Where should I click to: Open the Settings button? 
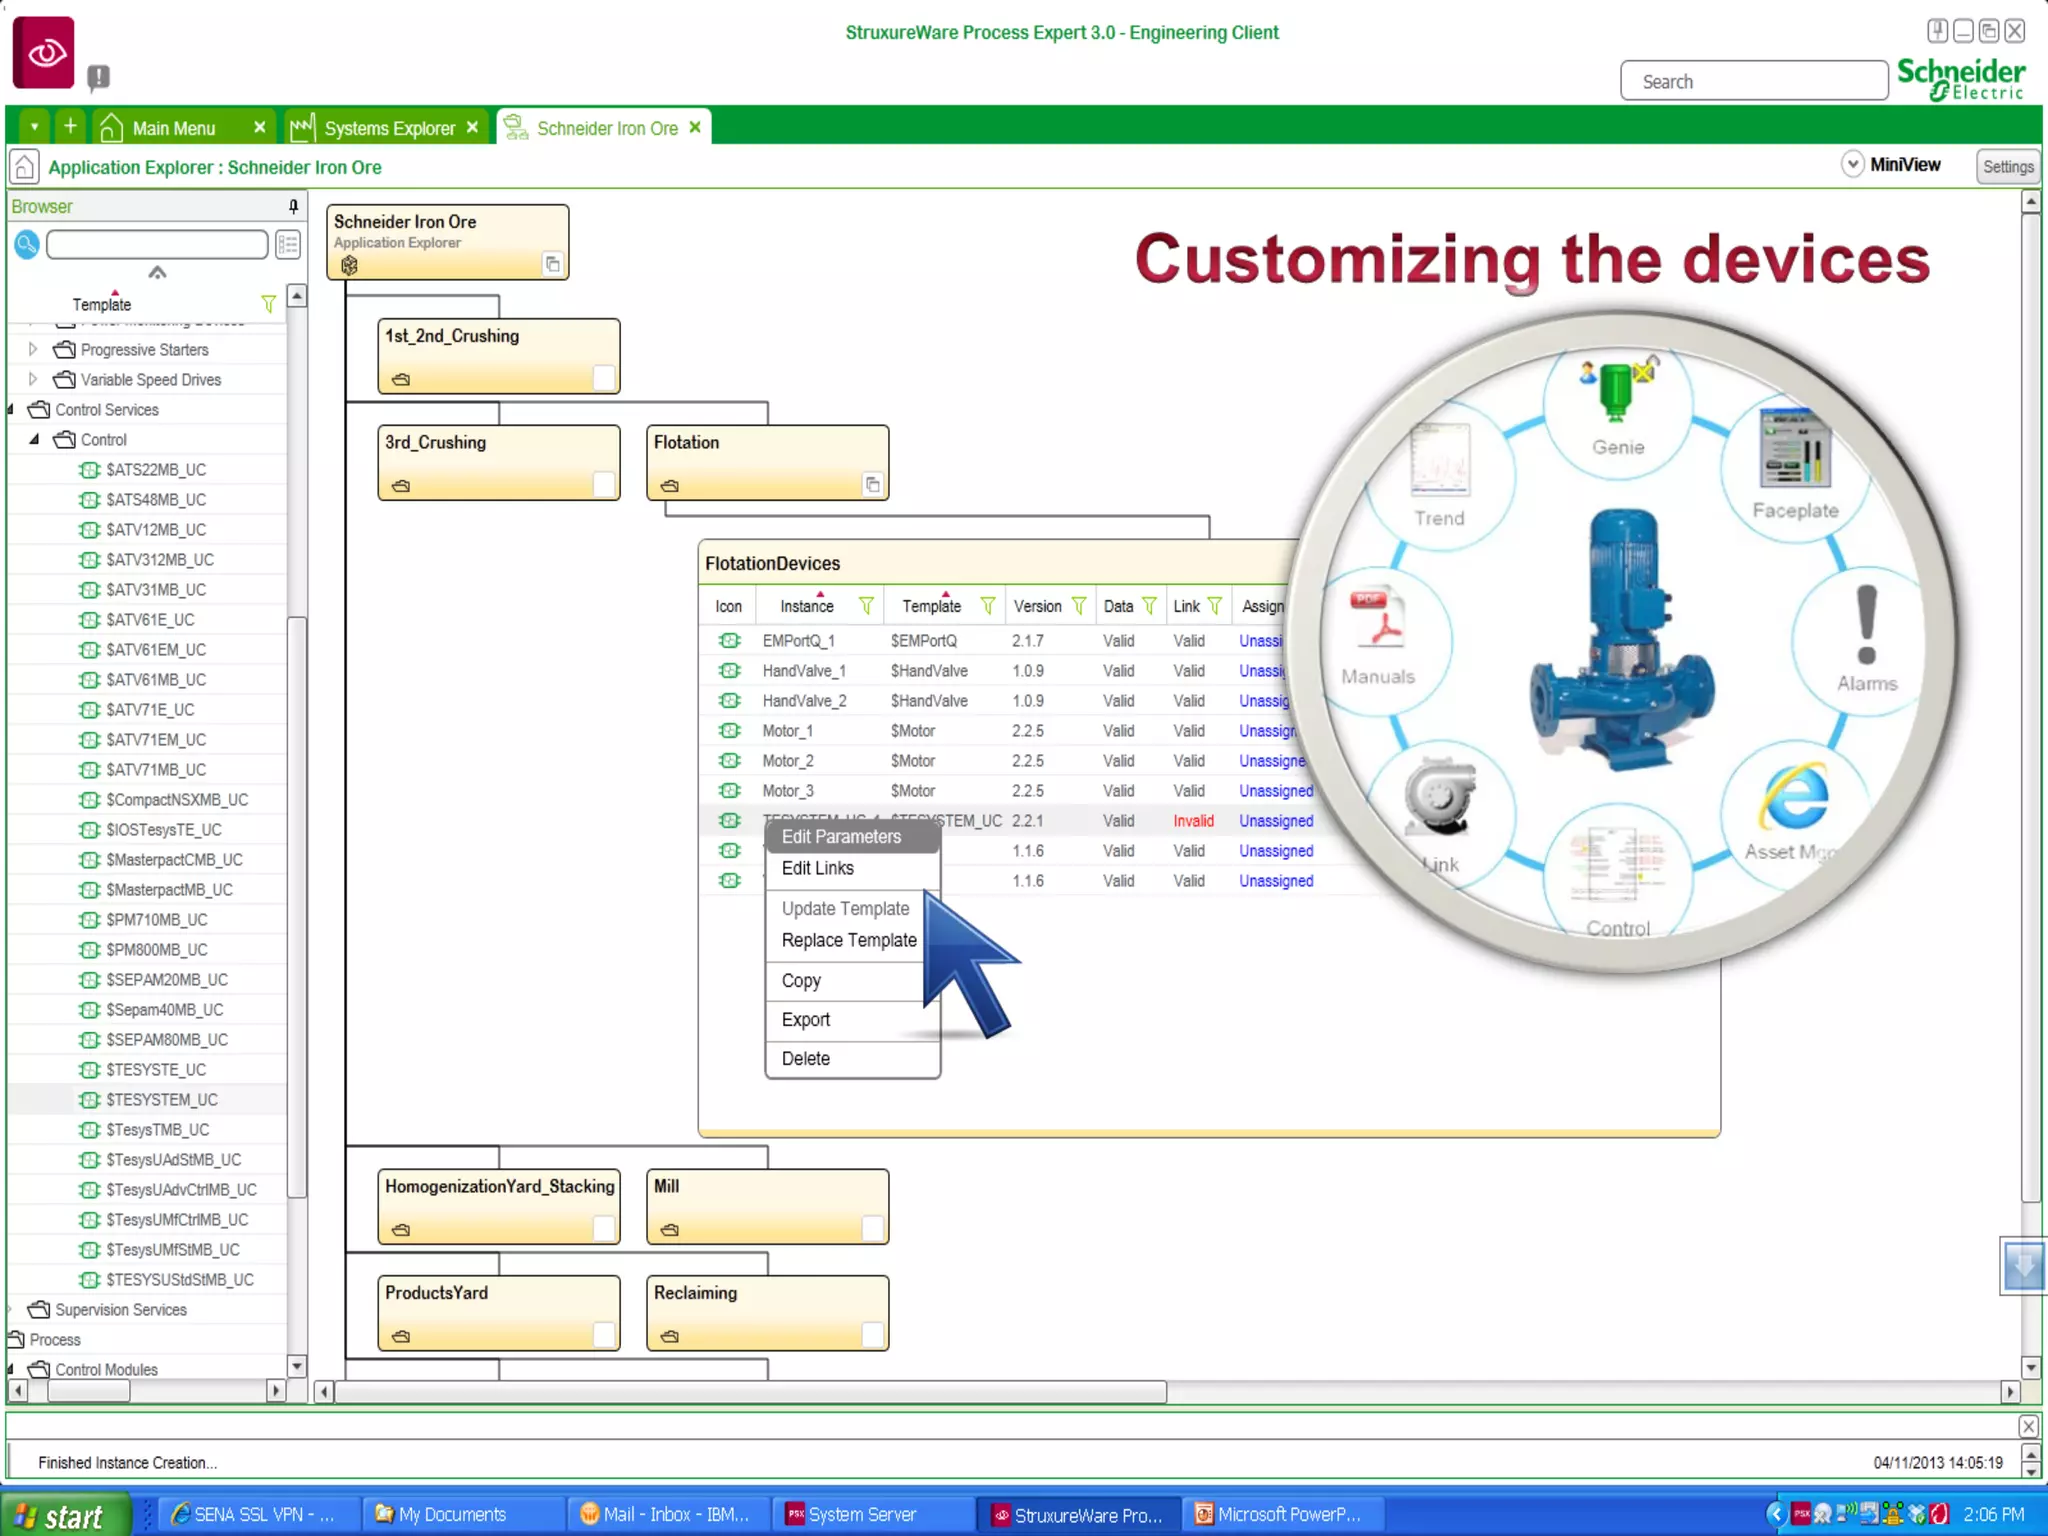tap(2007, 167)
